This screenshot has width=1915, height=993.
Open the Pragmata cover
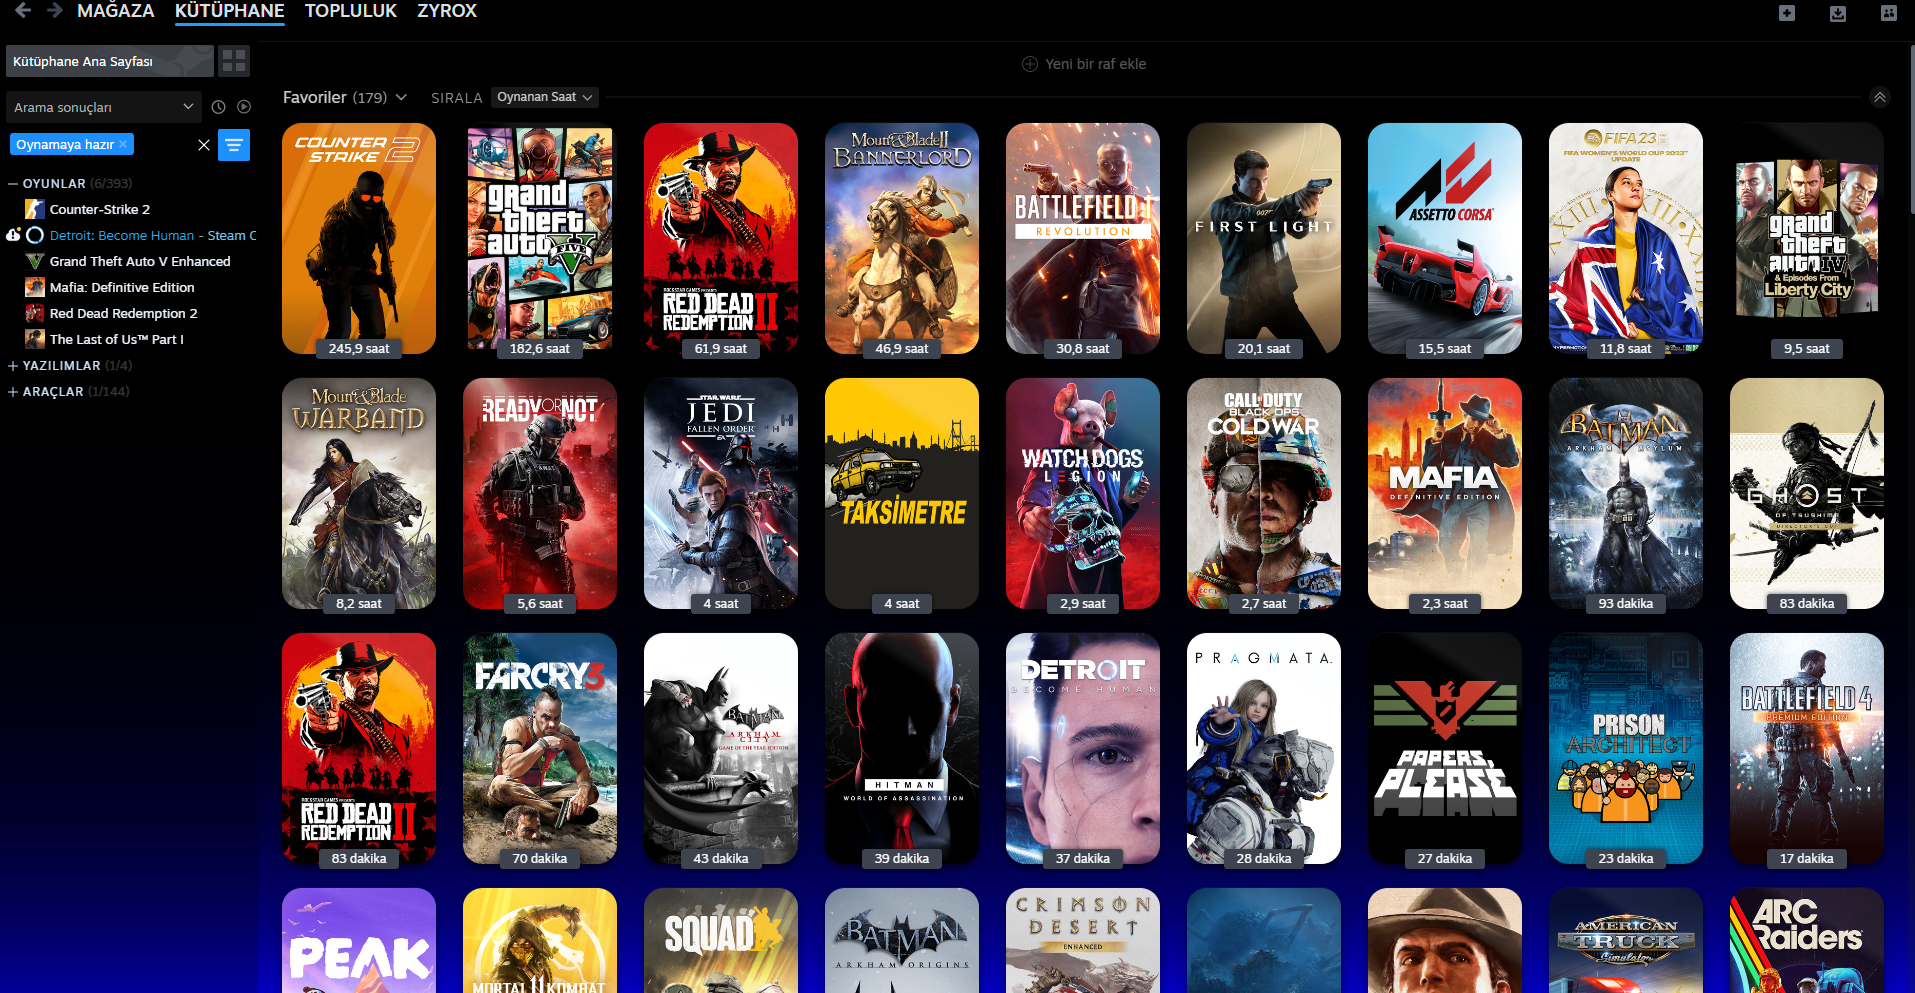click(1264, 748)
